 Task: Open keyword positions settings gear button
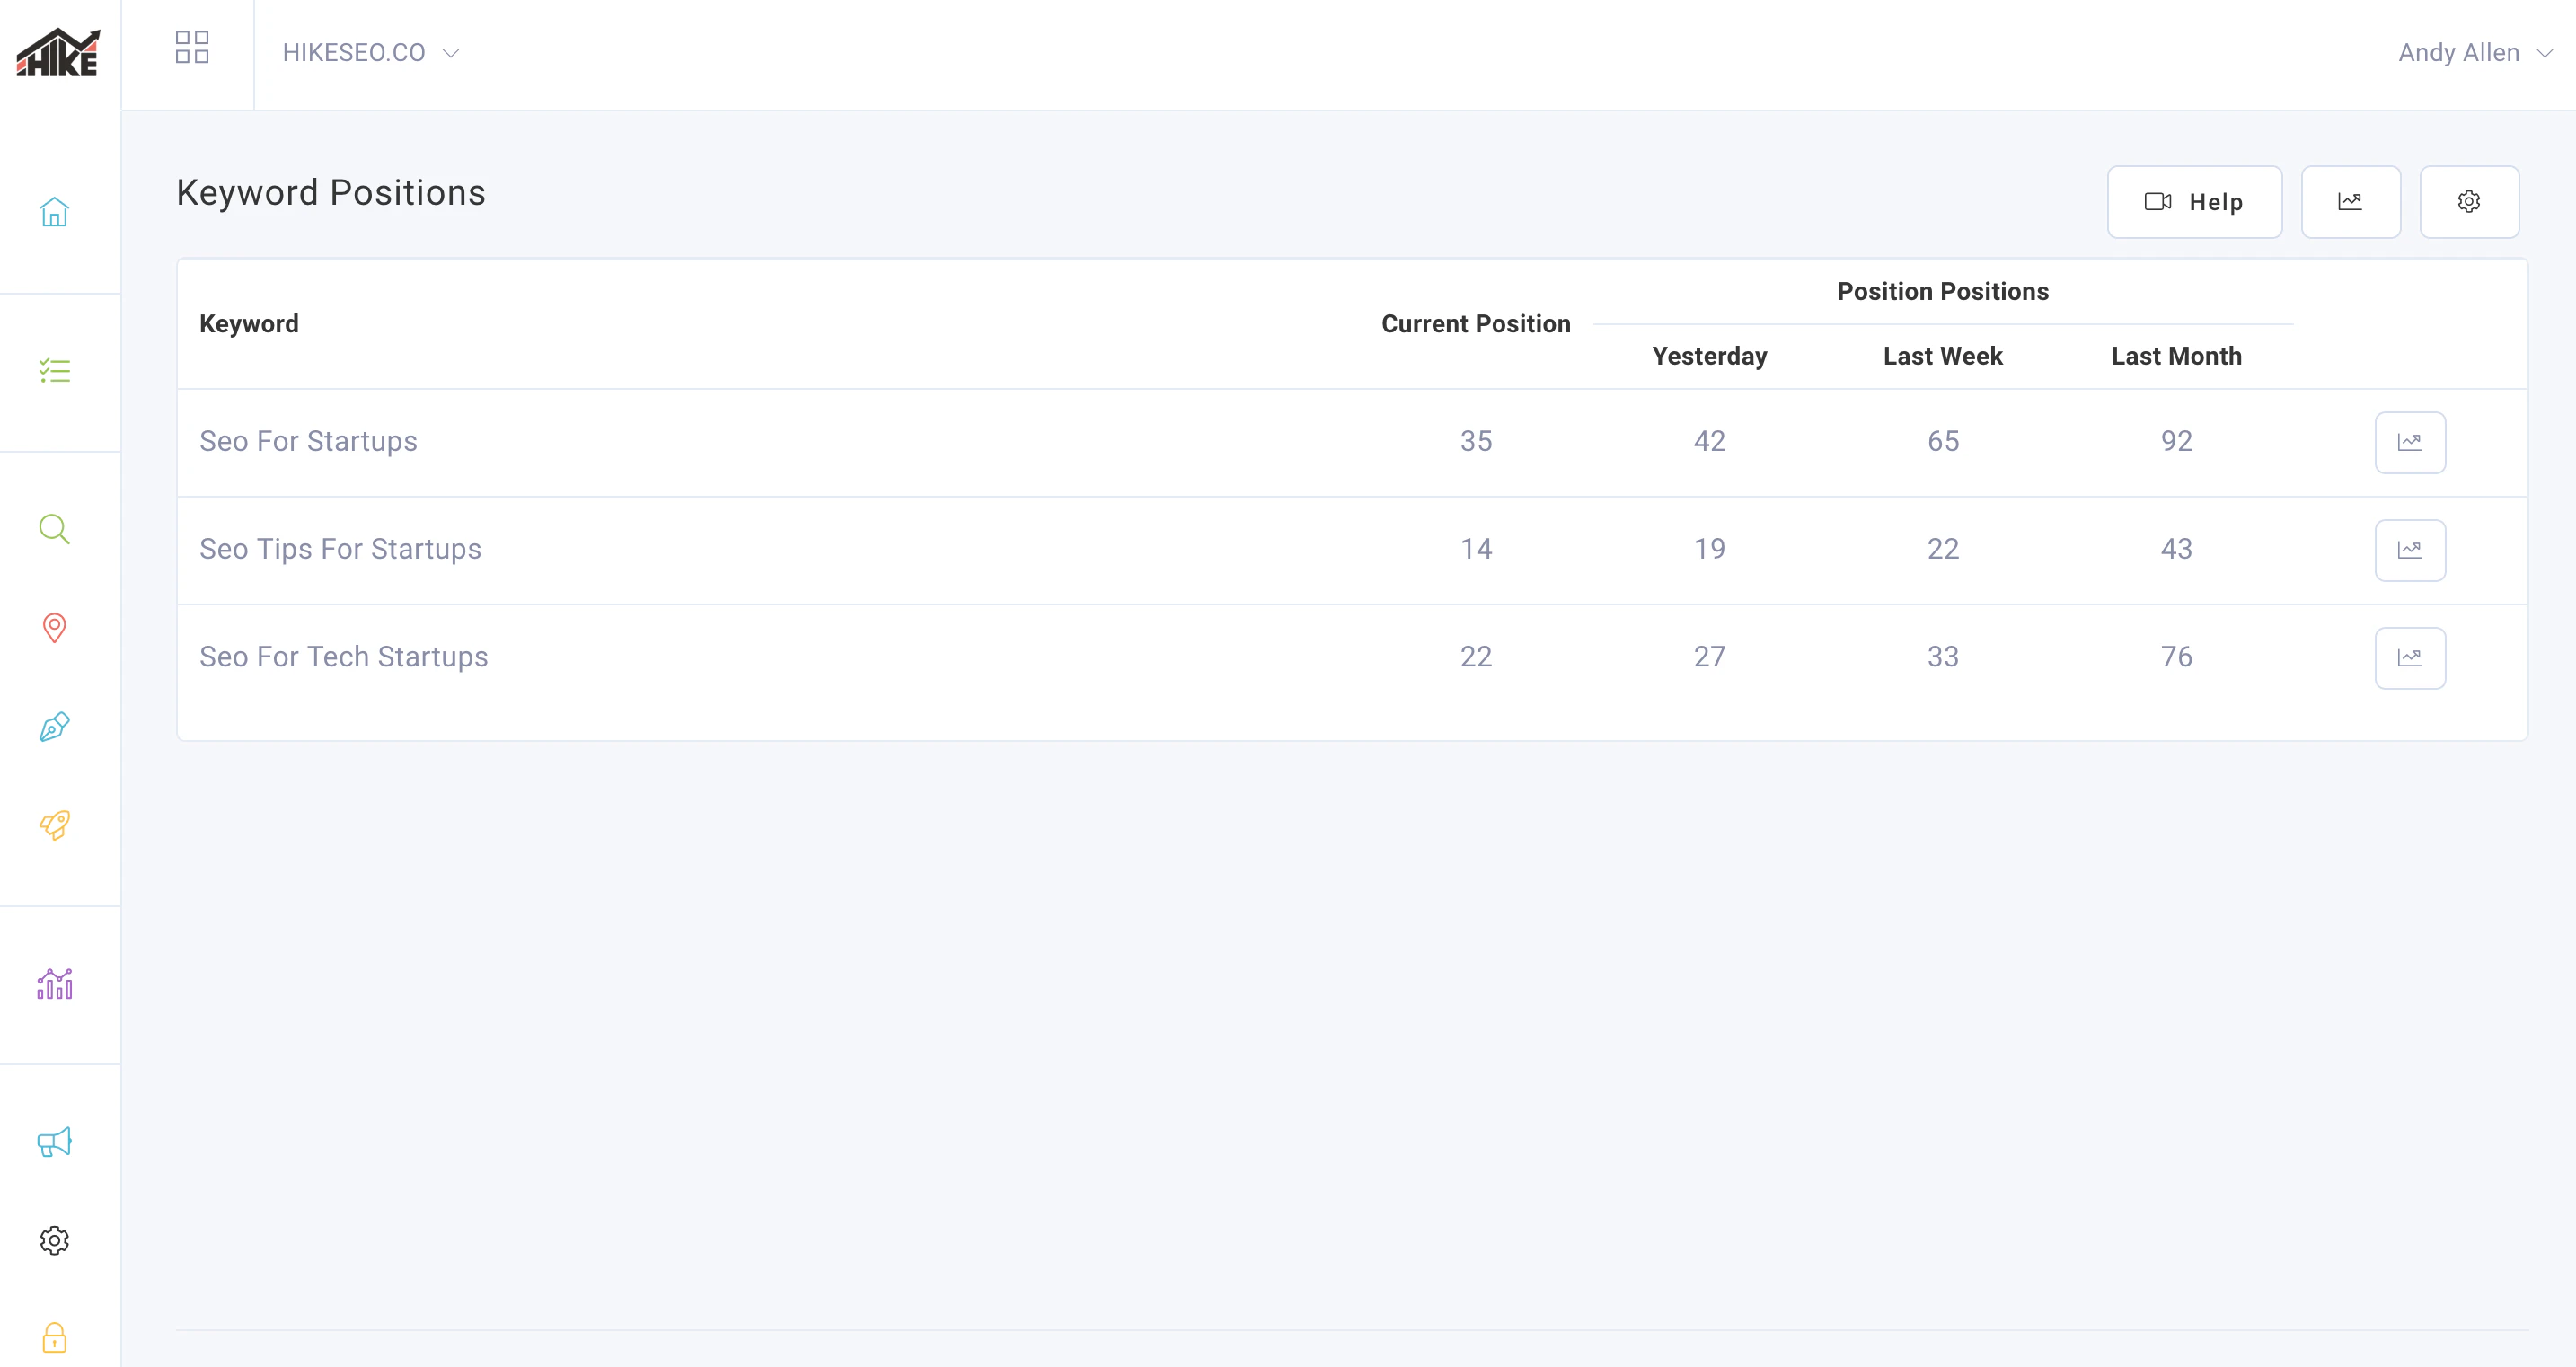[2468, 202]
